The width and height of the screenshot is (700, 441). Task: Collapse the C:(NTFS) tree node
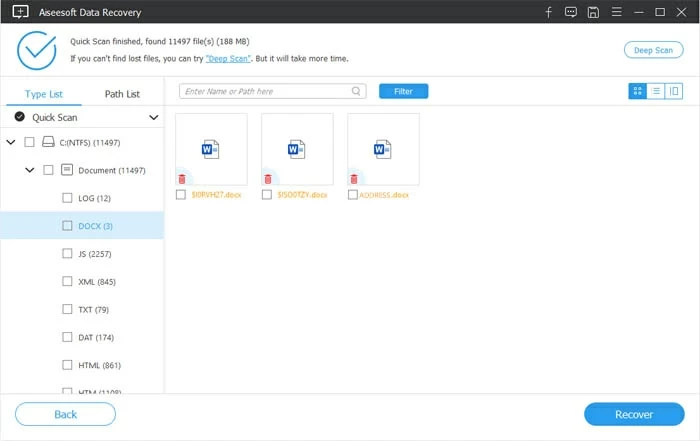[x=11, y=143]
